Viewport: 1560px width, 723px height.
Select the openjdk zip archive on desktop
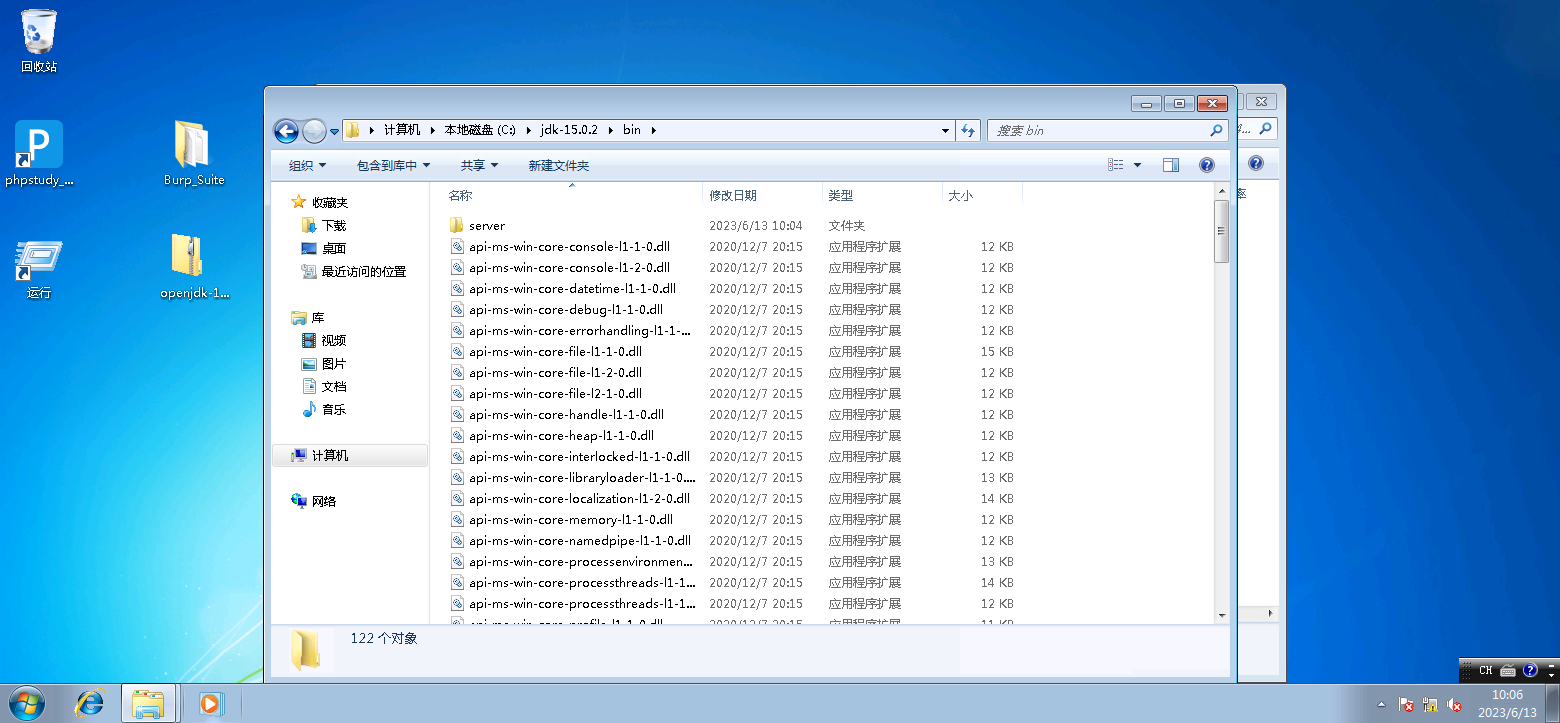click(x=194, y=268)
